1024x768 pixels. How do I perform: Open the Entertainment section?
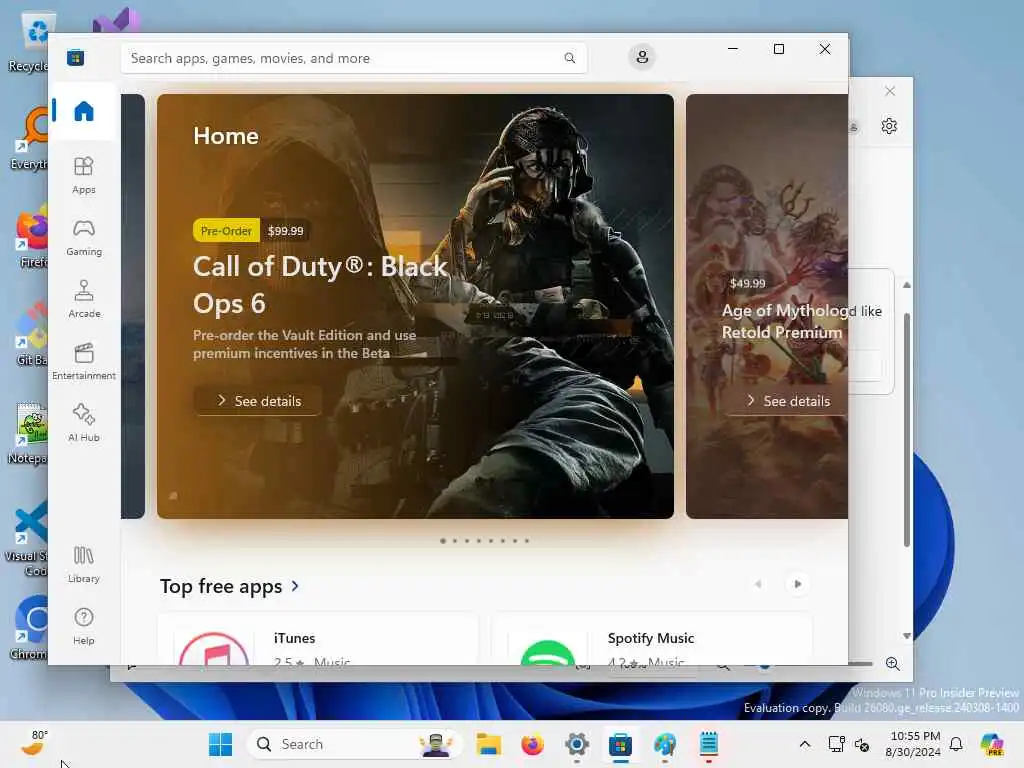(x=84, y=361)
